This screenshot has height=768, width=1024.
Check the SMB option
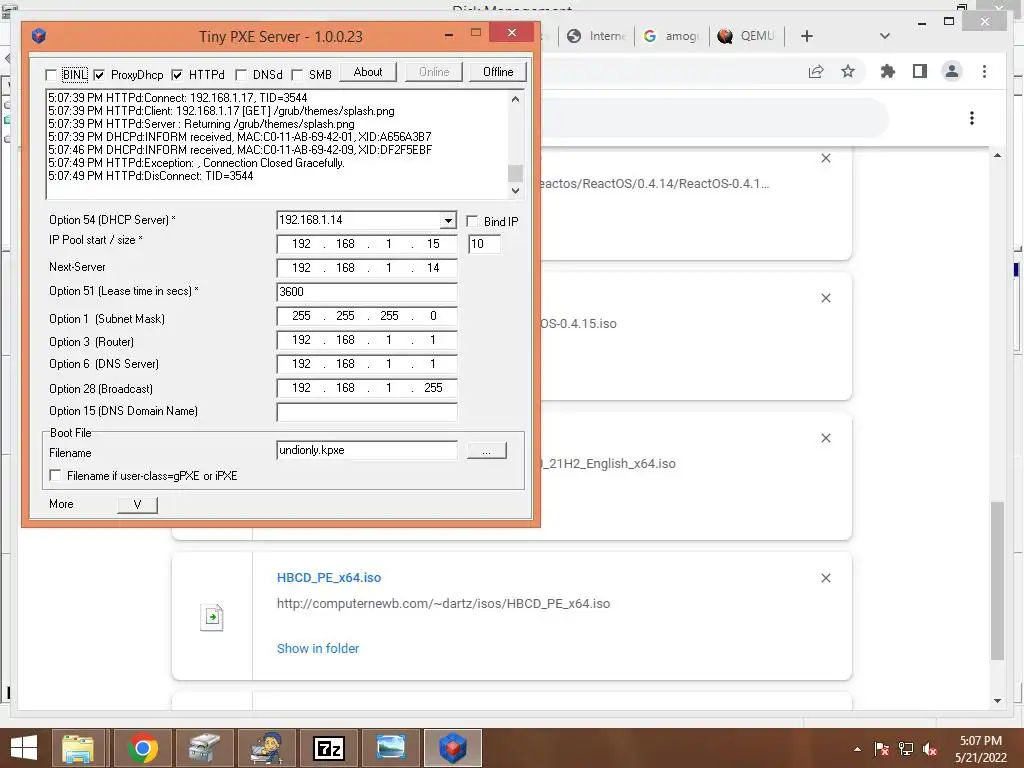tap(297, 75)
